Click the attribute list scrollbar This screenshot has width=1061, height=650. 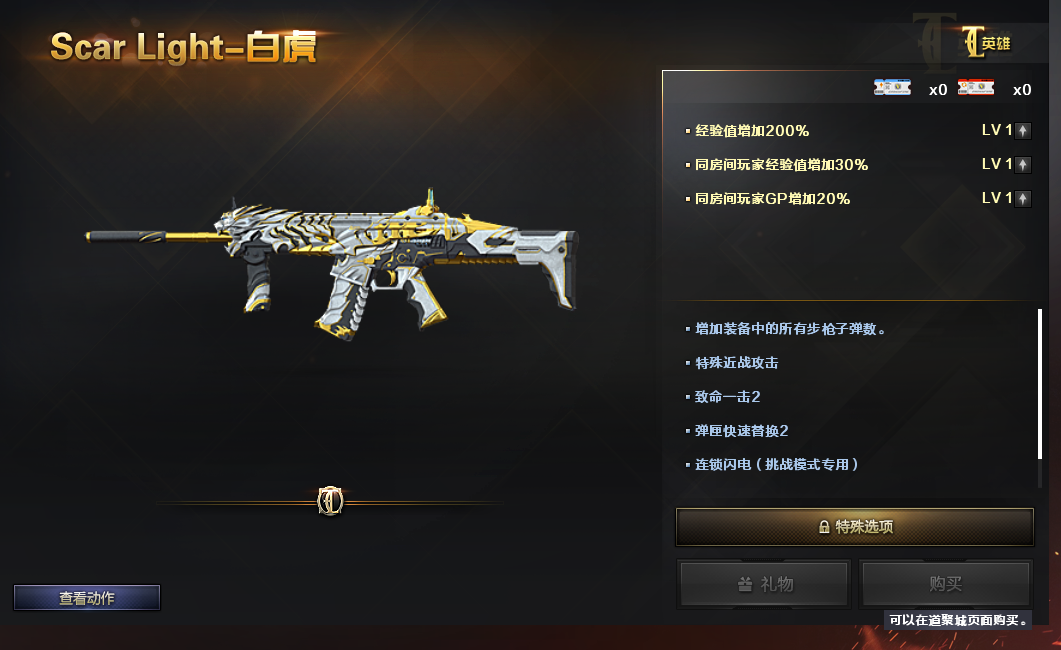pyautogui.click(x=1040, y=384)
